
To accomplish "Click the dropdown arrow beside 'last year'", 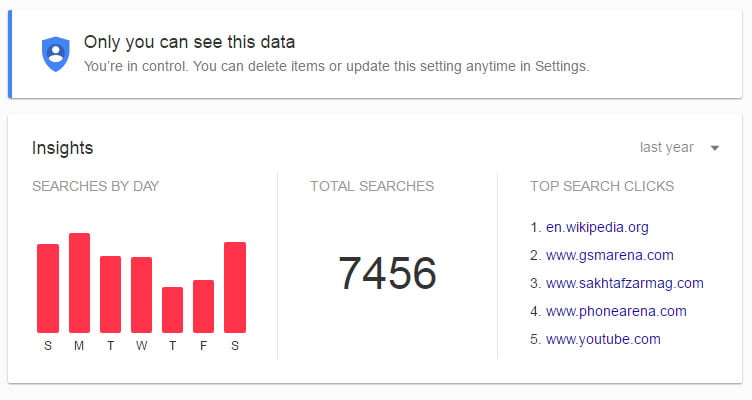I will [x=715, y=148].
